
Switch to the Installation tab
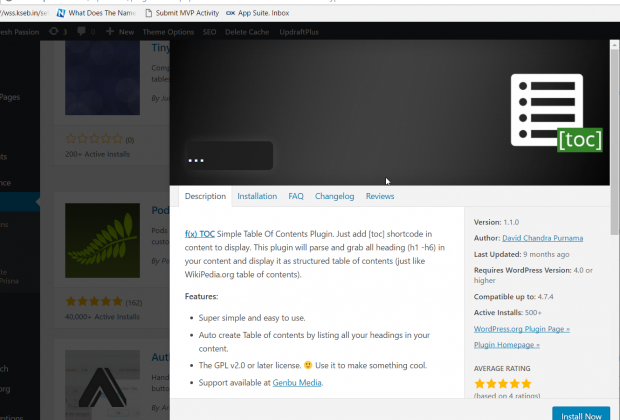[257, 196]
